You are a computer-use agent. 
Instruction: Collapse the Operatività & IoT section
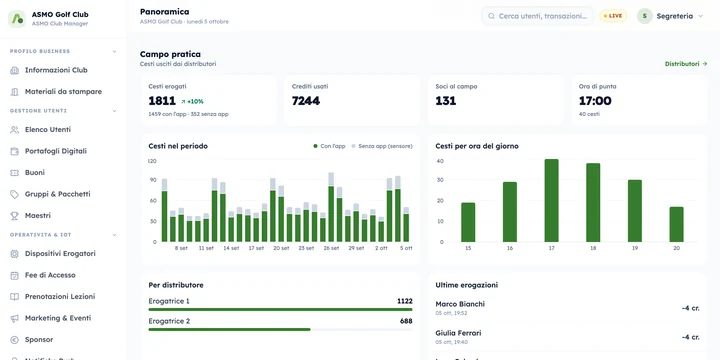[x=114, y=235]
